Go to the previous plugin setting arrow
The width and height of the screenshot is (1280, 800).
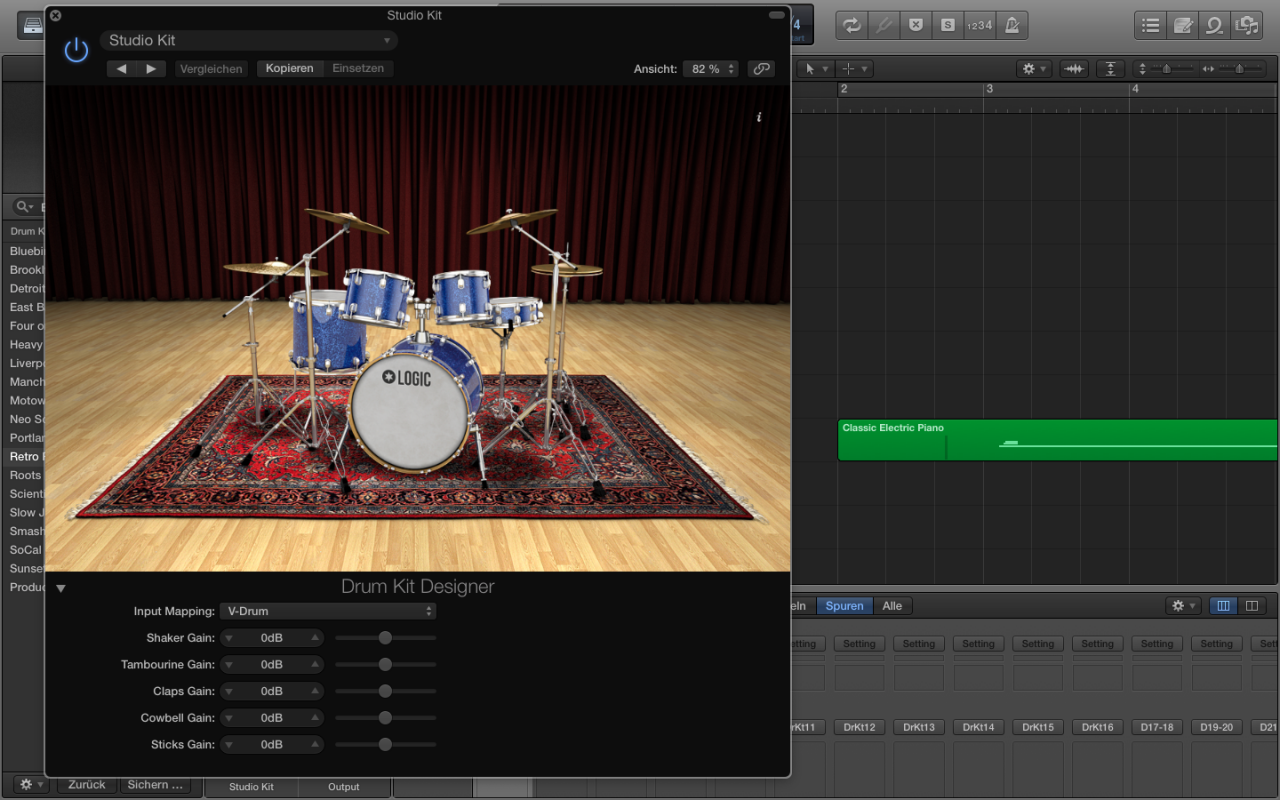pyautogui.click(x=122, y=69)
